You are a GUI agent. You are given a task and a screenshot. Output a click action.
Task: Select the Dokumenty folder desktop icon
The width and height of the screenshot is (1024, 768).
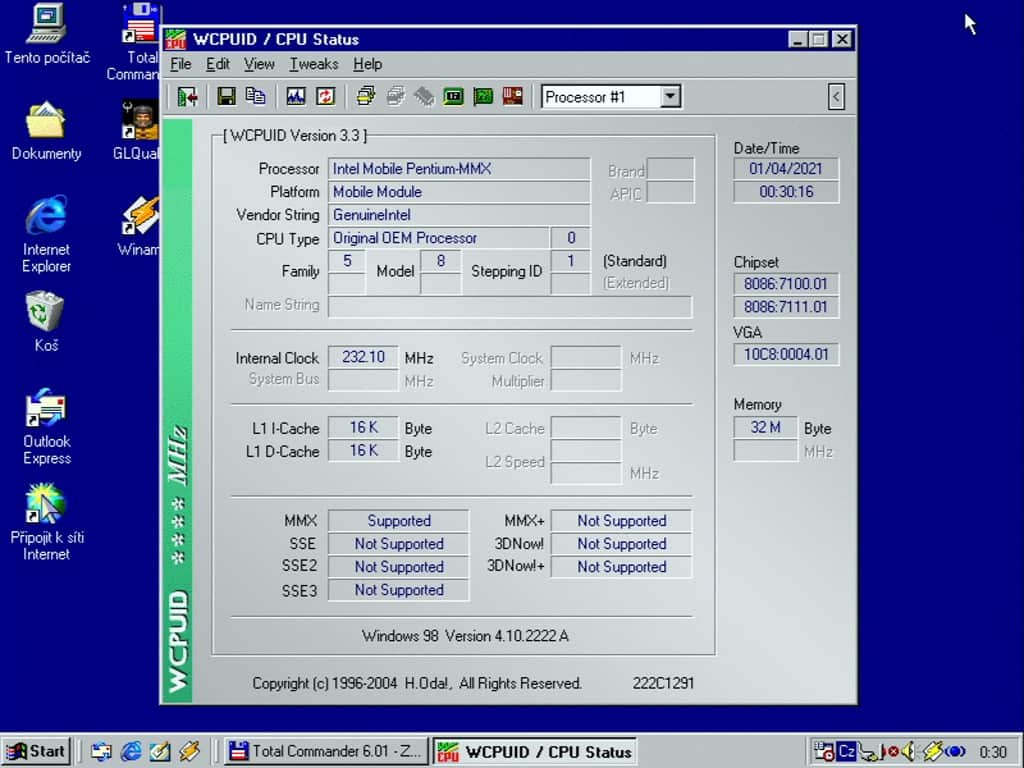coord(46,131)
